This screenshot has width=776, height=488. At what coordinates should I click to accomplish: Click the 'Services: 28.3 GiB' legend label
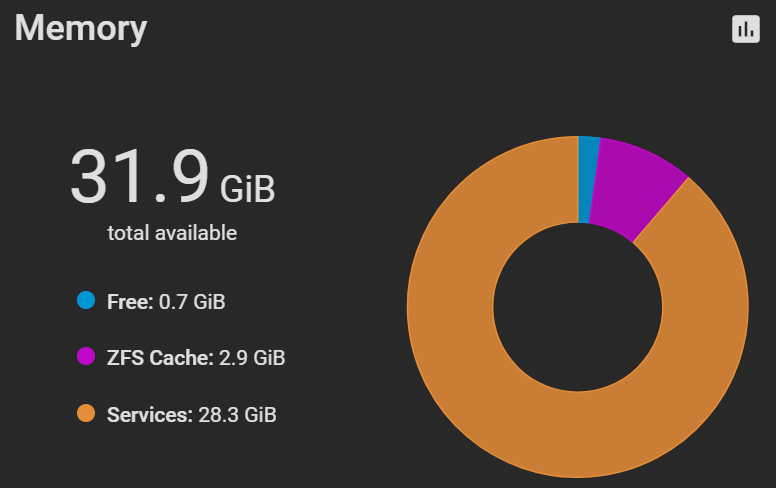(192, 415)
